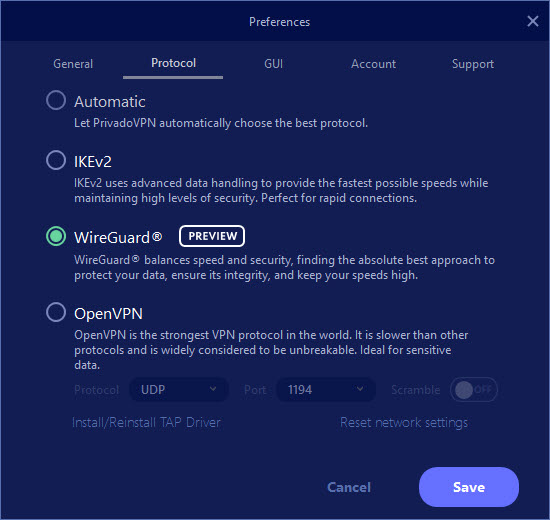550x520 pixels.
Task: Expand the 1194 port dropdown
Action: coord(326,389)
